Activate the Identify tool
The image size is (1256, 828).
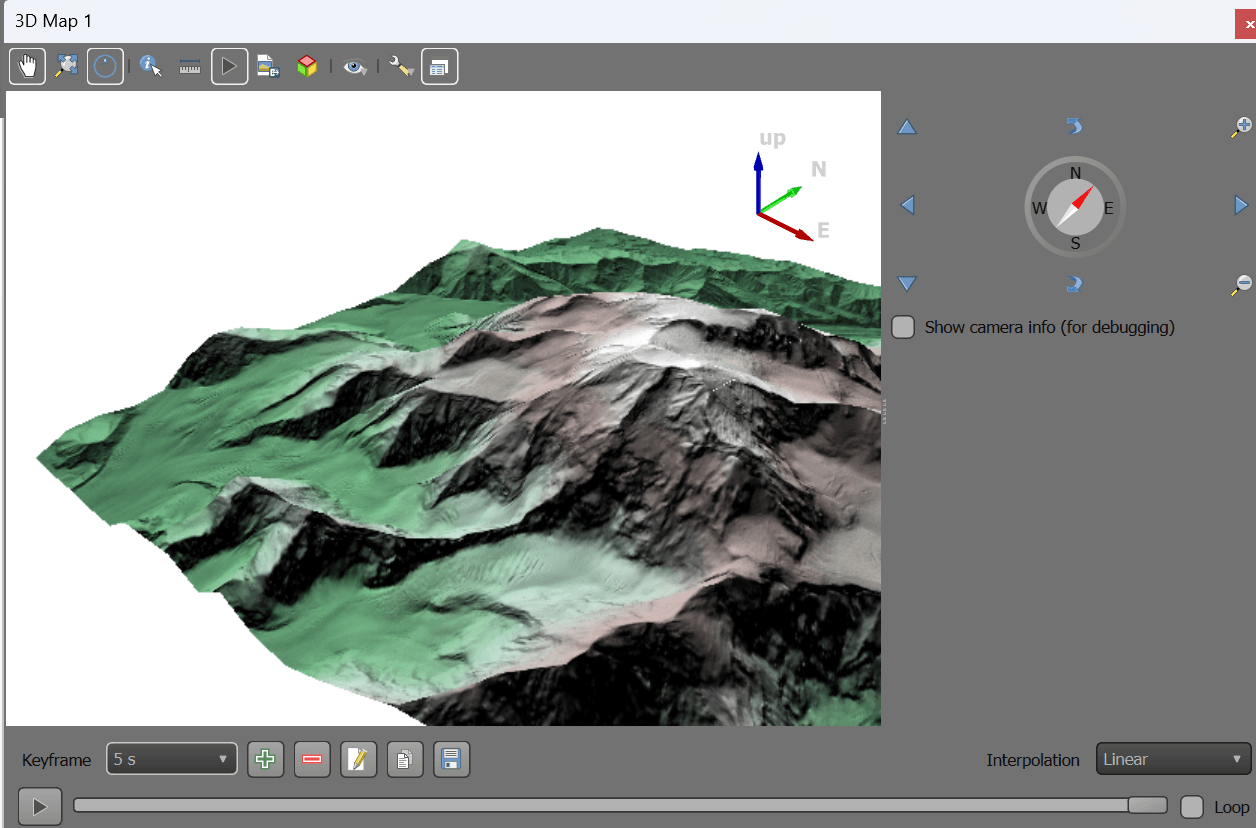tap(151, 67)
